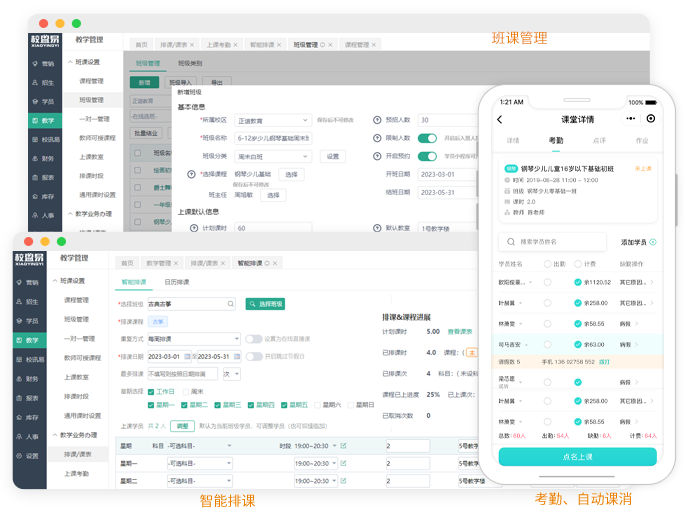Open 财务 in front window sidebar
Image resolution: width=685 pixels, height=514 pixels.
[28, 379]
